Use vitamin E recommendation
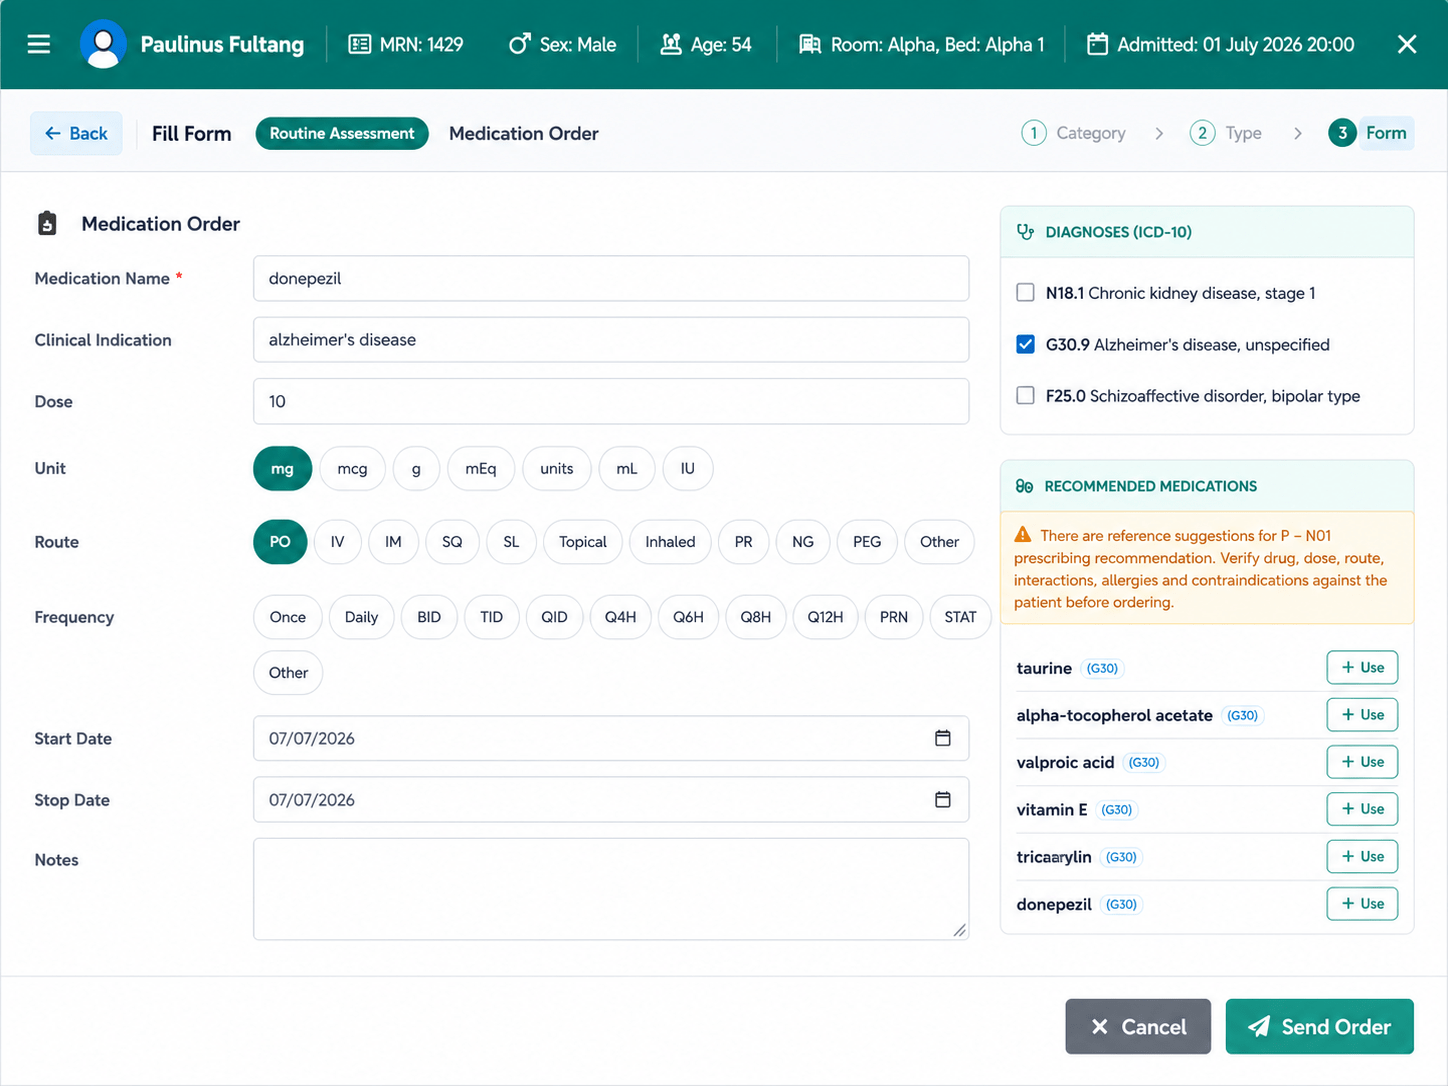 pos(1362,808)
